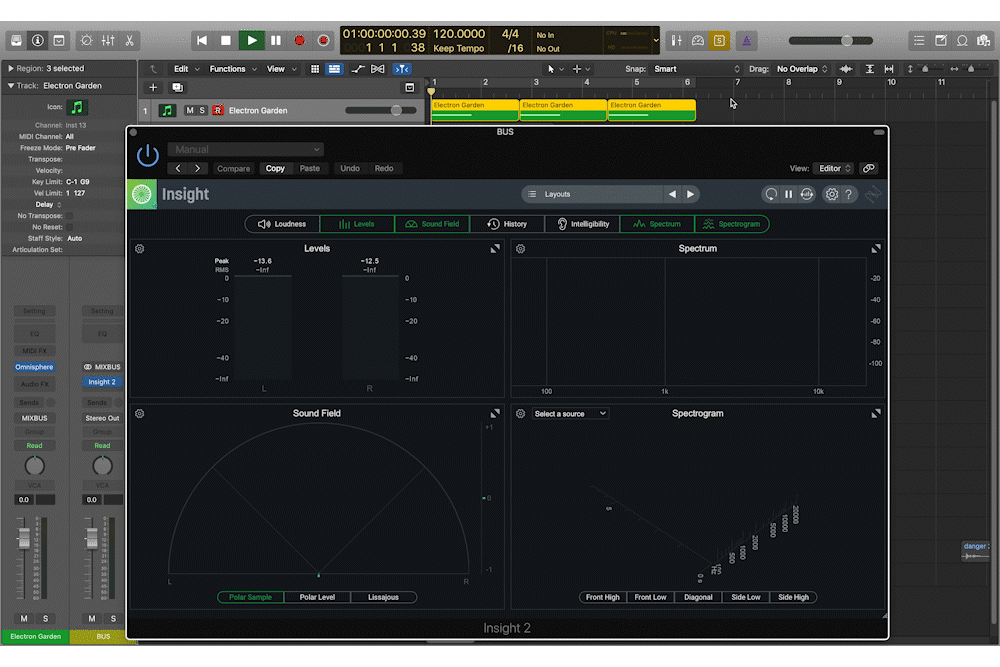Pause the Insight meter display
Screen dimensions: 1000x667
tap(789, 194)
